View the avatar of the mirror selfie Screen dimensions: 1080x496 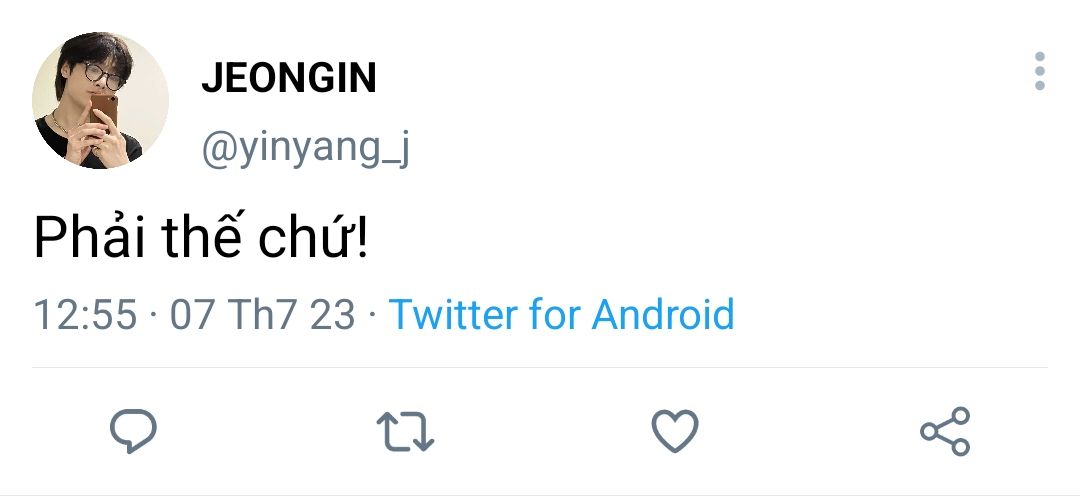coord(100,100)
